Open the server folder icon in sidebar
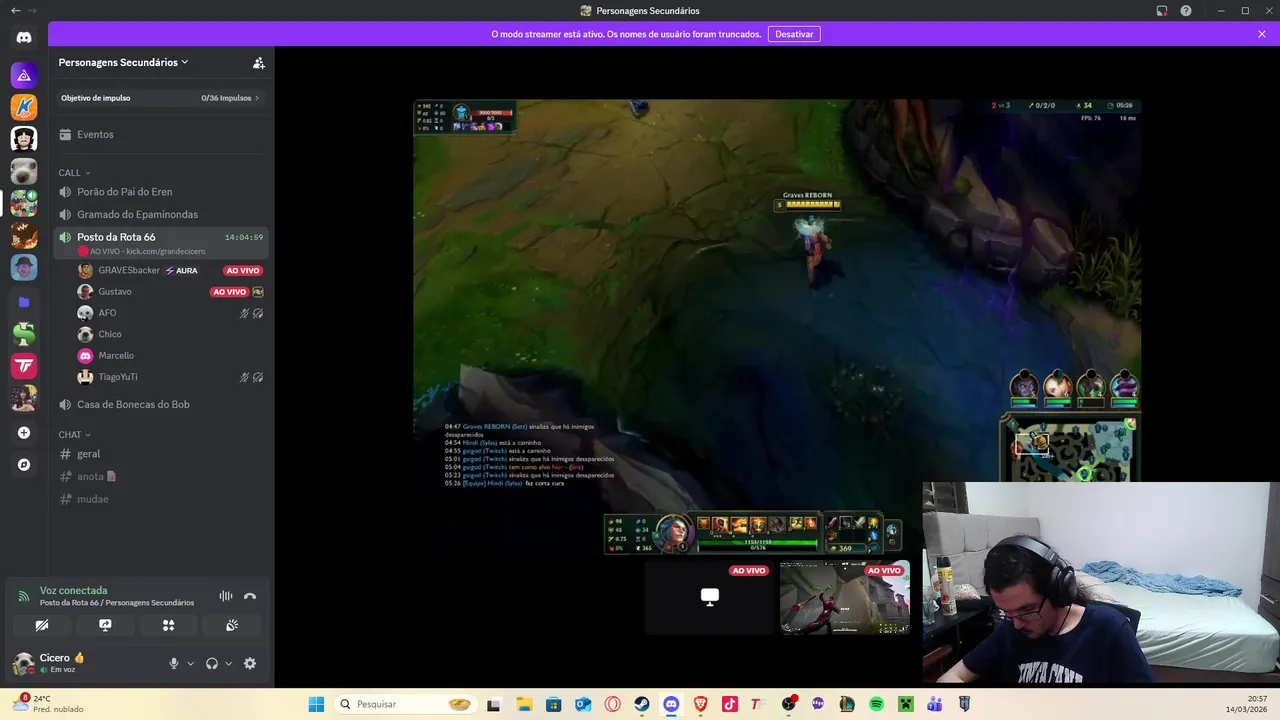This screenshot has height=720, width=1280. [24, 302]
